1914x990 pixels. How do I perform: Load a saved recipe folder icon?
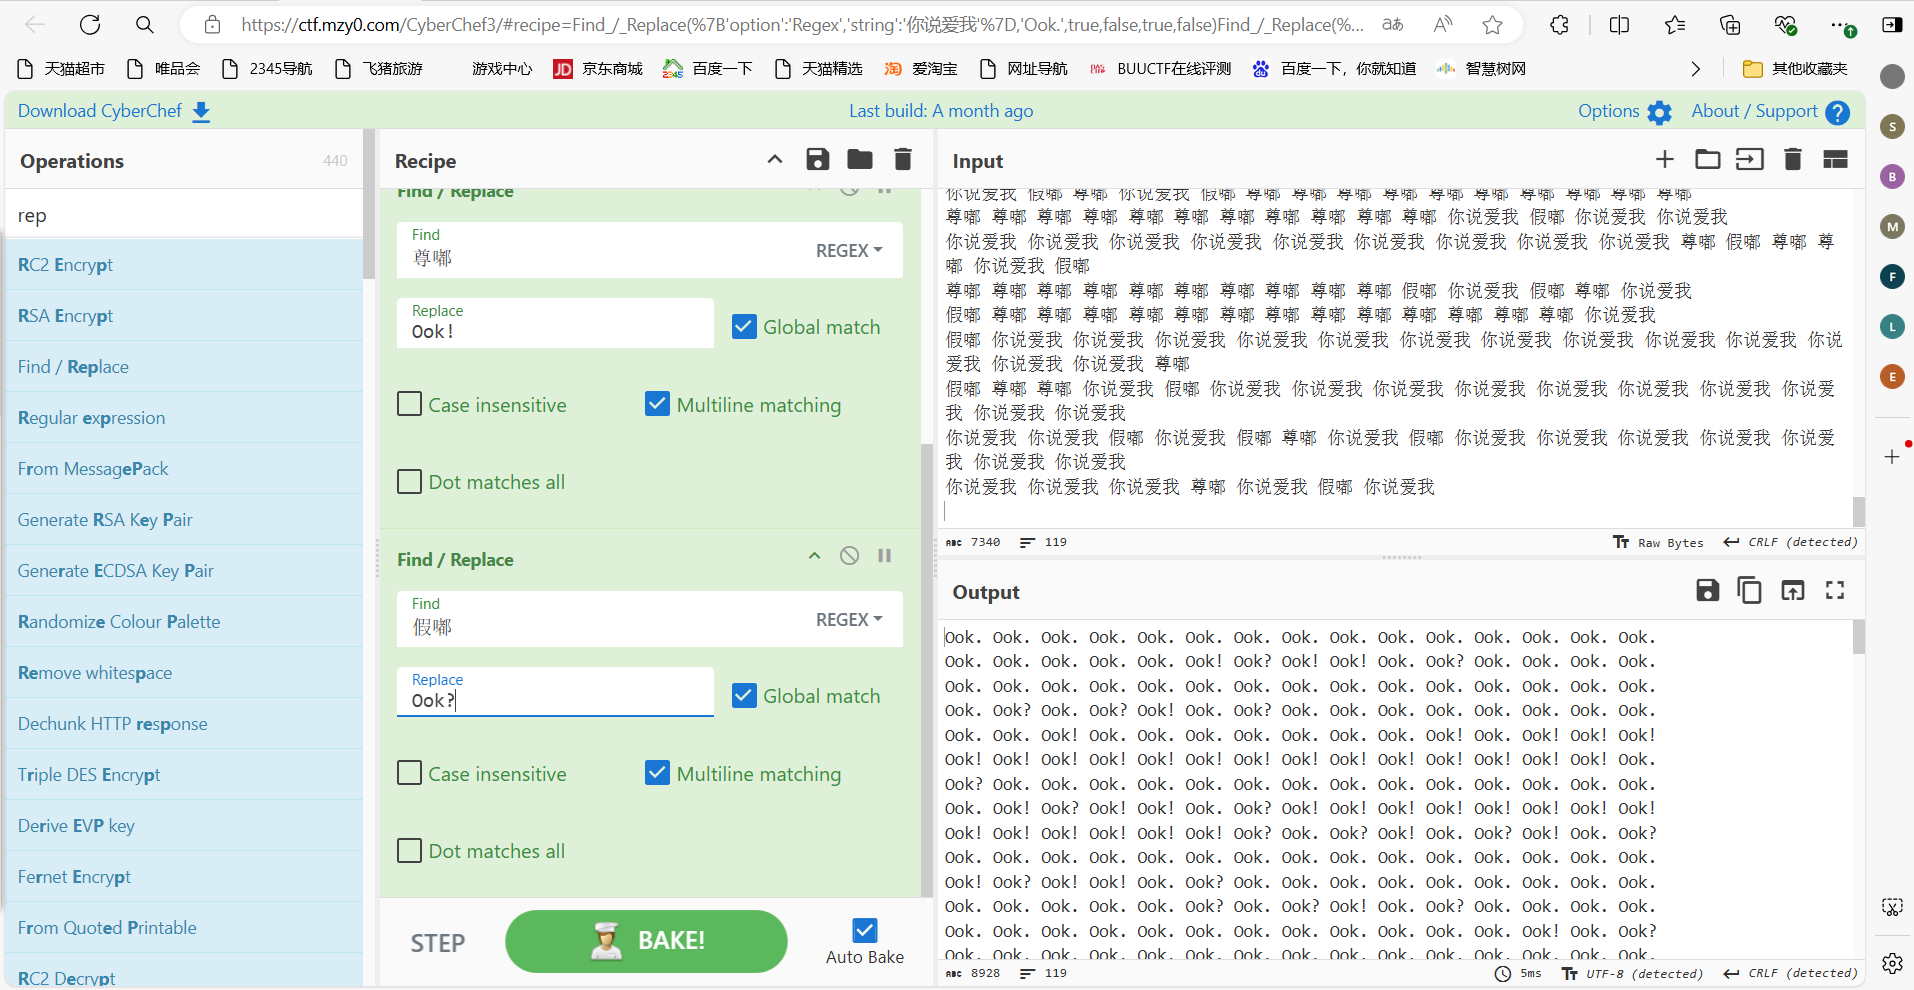[860, 159]
